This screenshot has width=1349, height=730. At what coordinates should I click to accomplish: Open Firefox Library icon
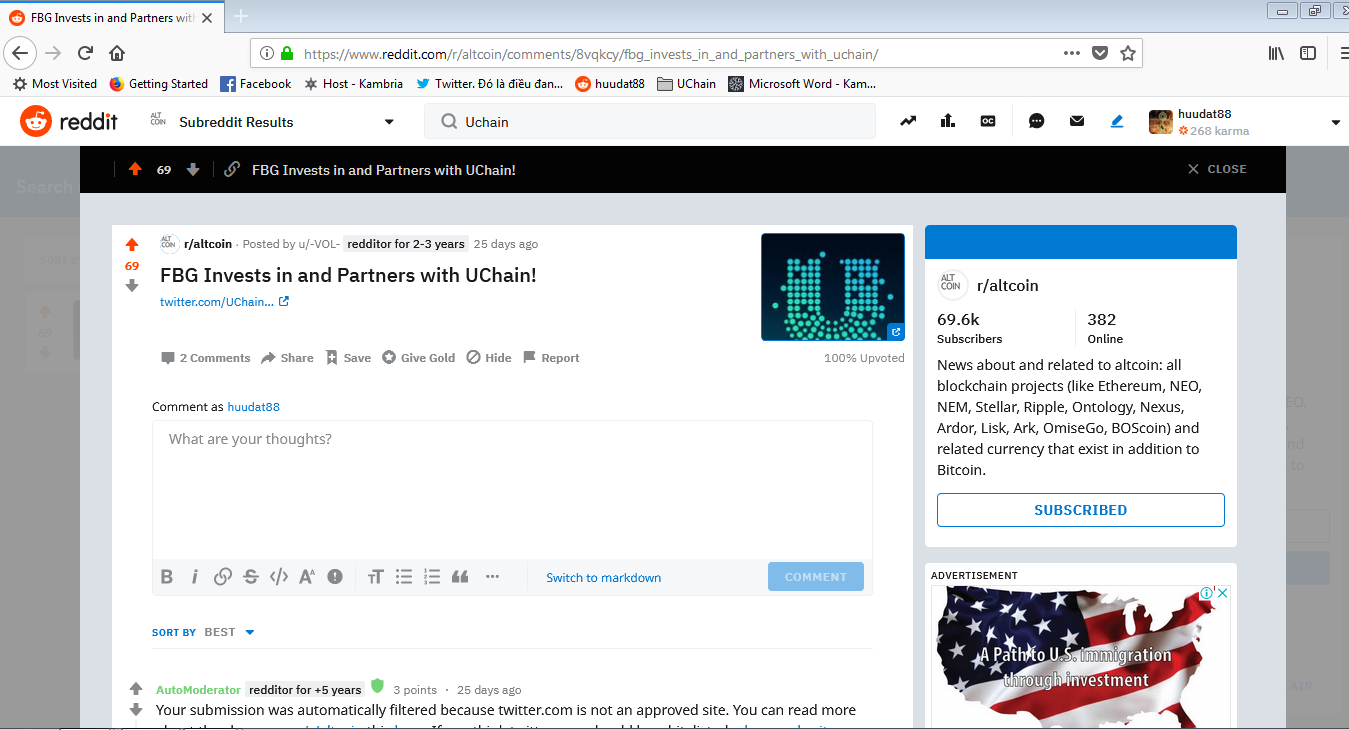(1277, 53)
